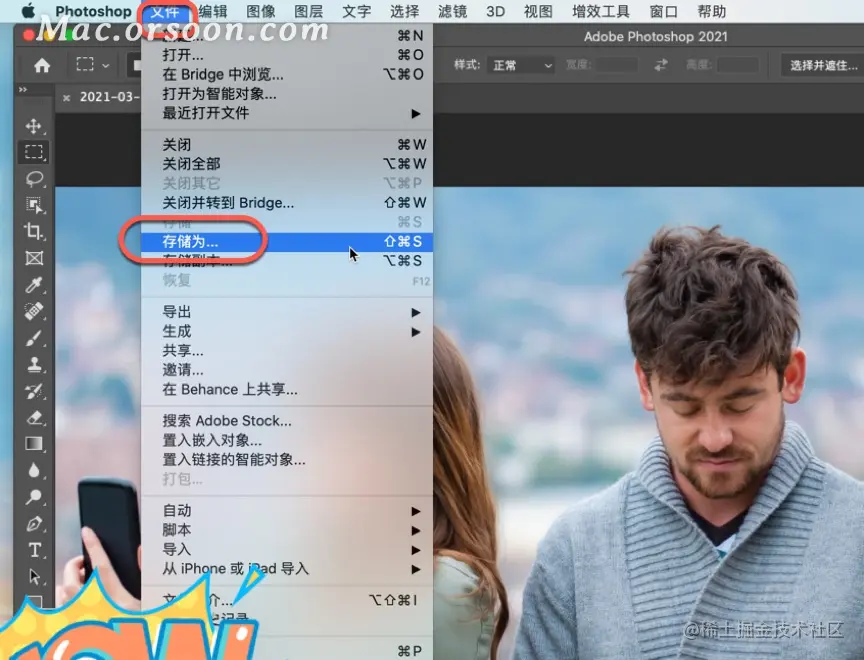
Task: Choose 打开... menu entry
Action: [287, 55]
